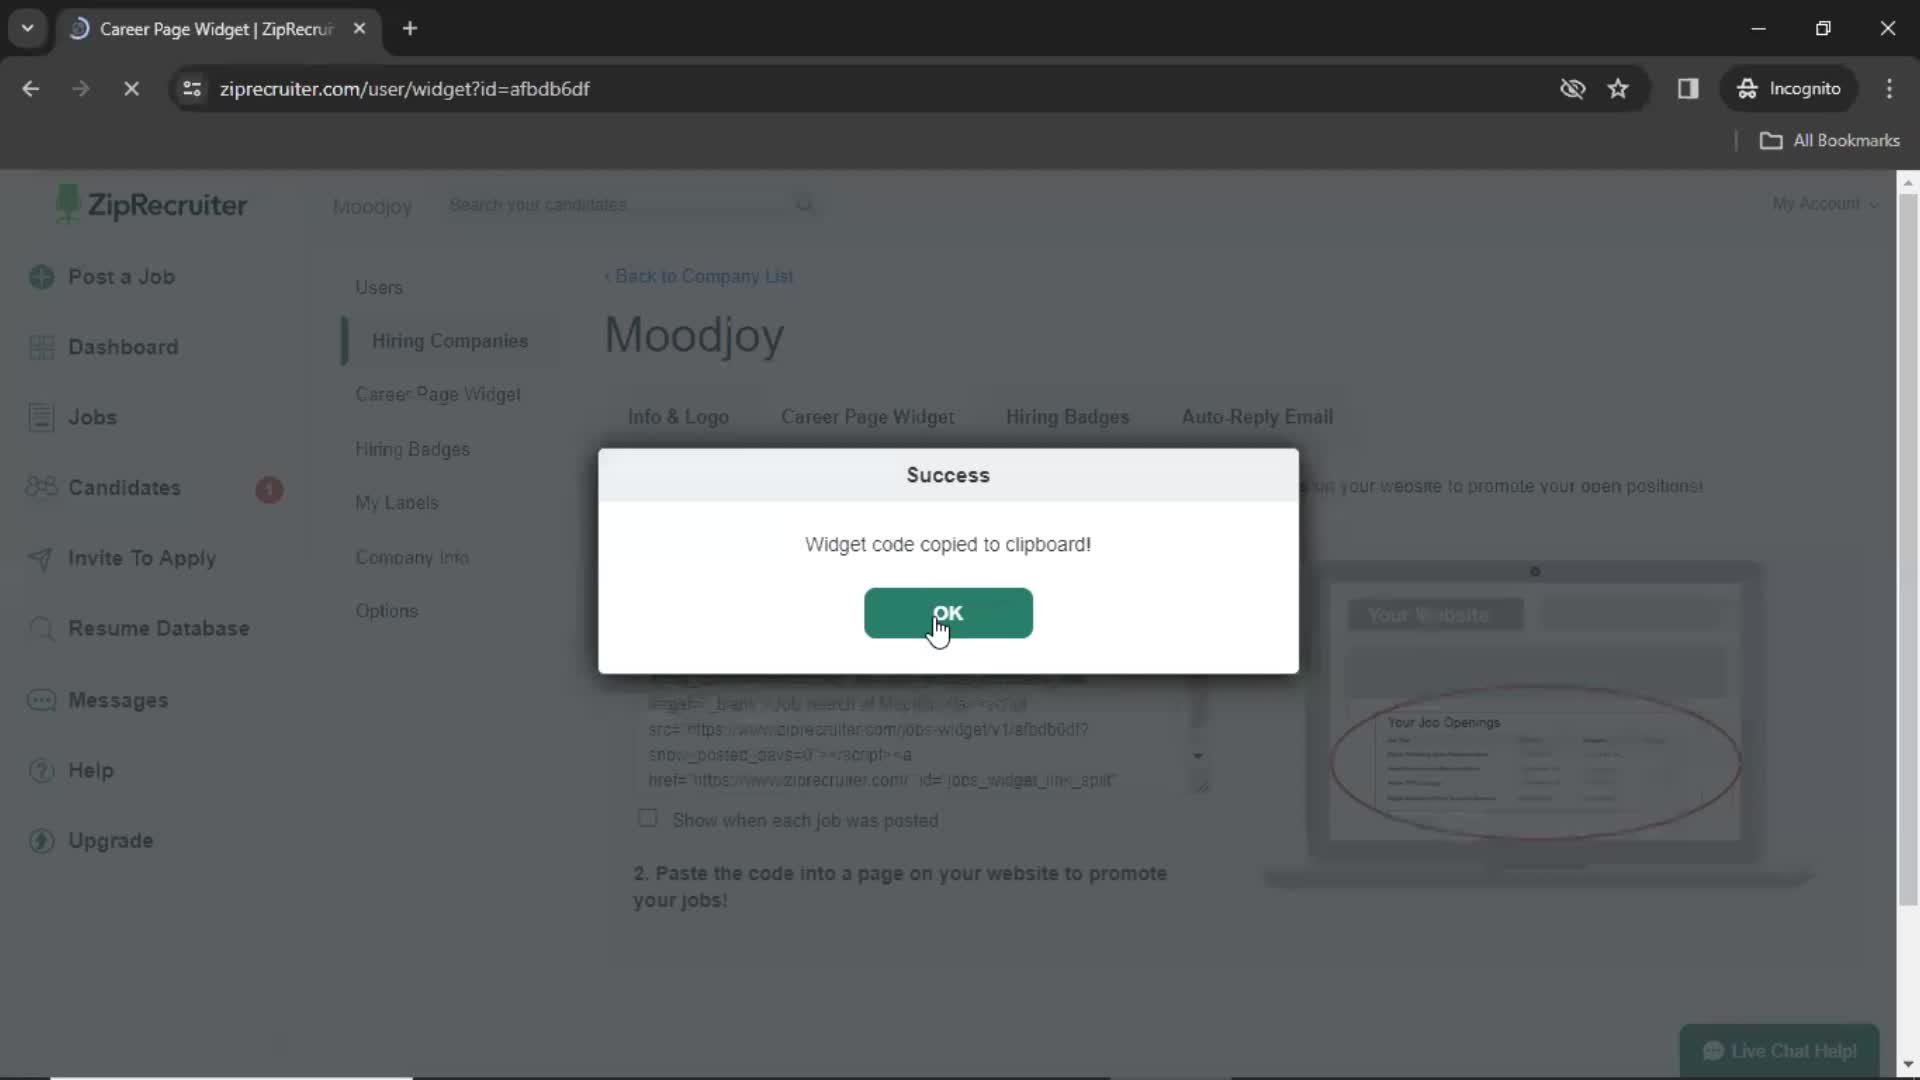Open Post a Job section
1920x1080 pixels.
click(x=120, y=277)
